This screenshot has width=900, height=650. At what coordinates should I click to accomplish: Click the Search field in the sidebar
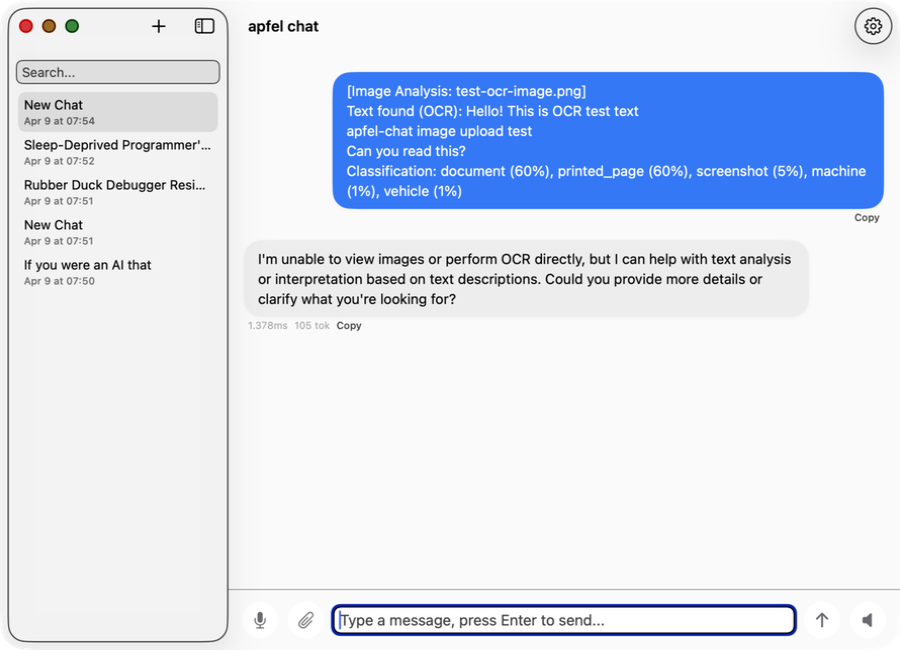(x=117, y=72)
